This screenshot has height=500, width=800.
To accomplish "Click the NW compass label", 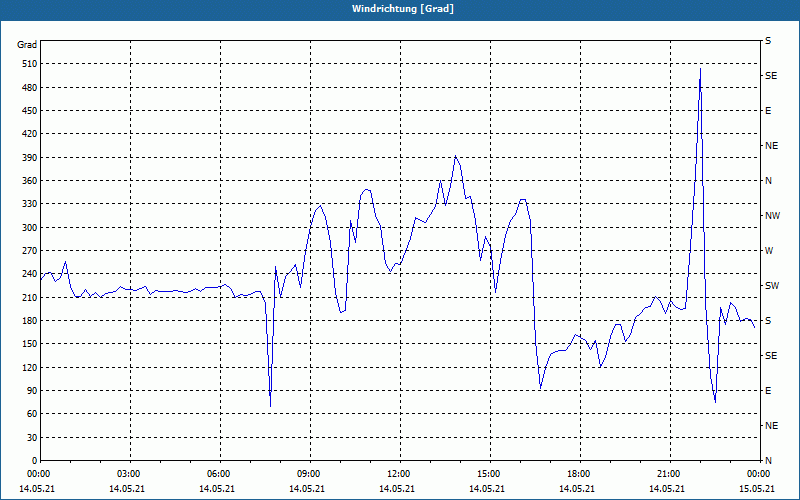I will coord(772,216).
